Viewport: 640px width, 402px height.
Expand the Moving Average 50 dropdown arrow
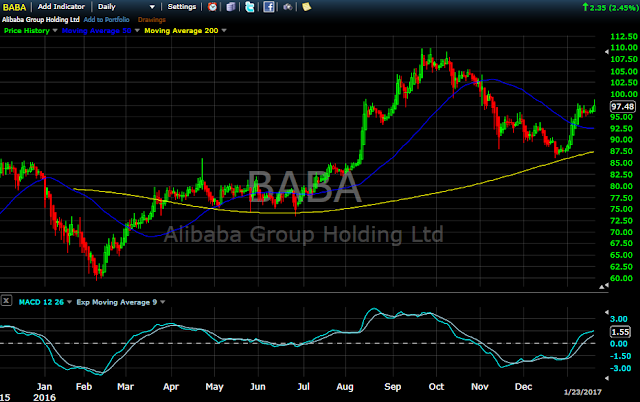point(137,31)
